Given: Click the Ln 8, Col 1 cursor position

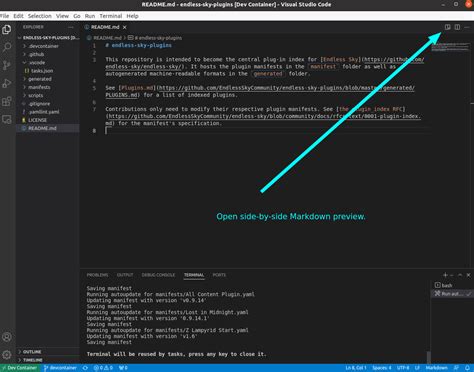Looking at the screenshot, I should [356, 368].
